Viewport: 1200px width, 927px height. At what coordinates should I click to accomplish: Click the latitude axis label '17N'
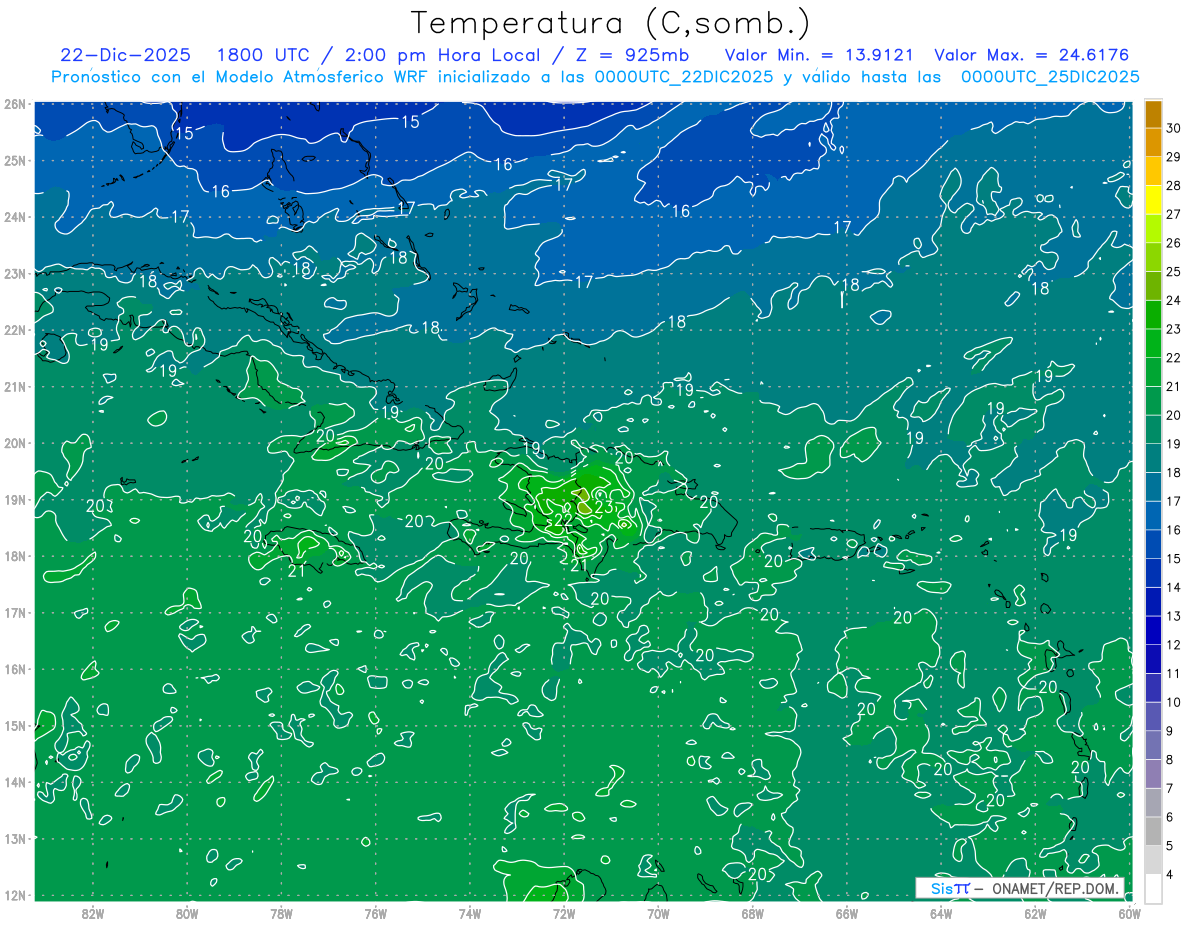click(15, 612)
